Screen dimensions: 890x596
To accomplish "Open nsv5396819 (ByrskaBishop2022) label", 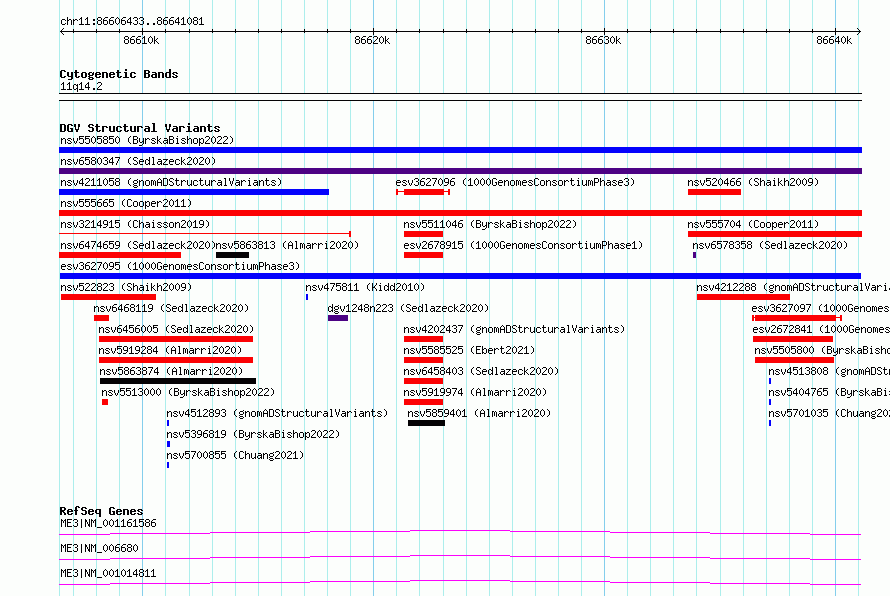I will click(x=253, y=434).
